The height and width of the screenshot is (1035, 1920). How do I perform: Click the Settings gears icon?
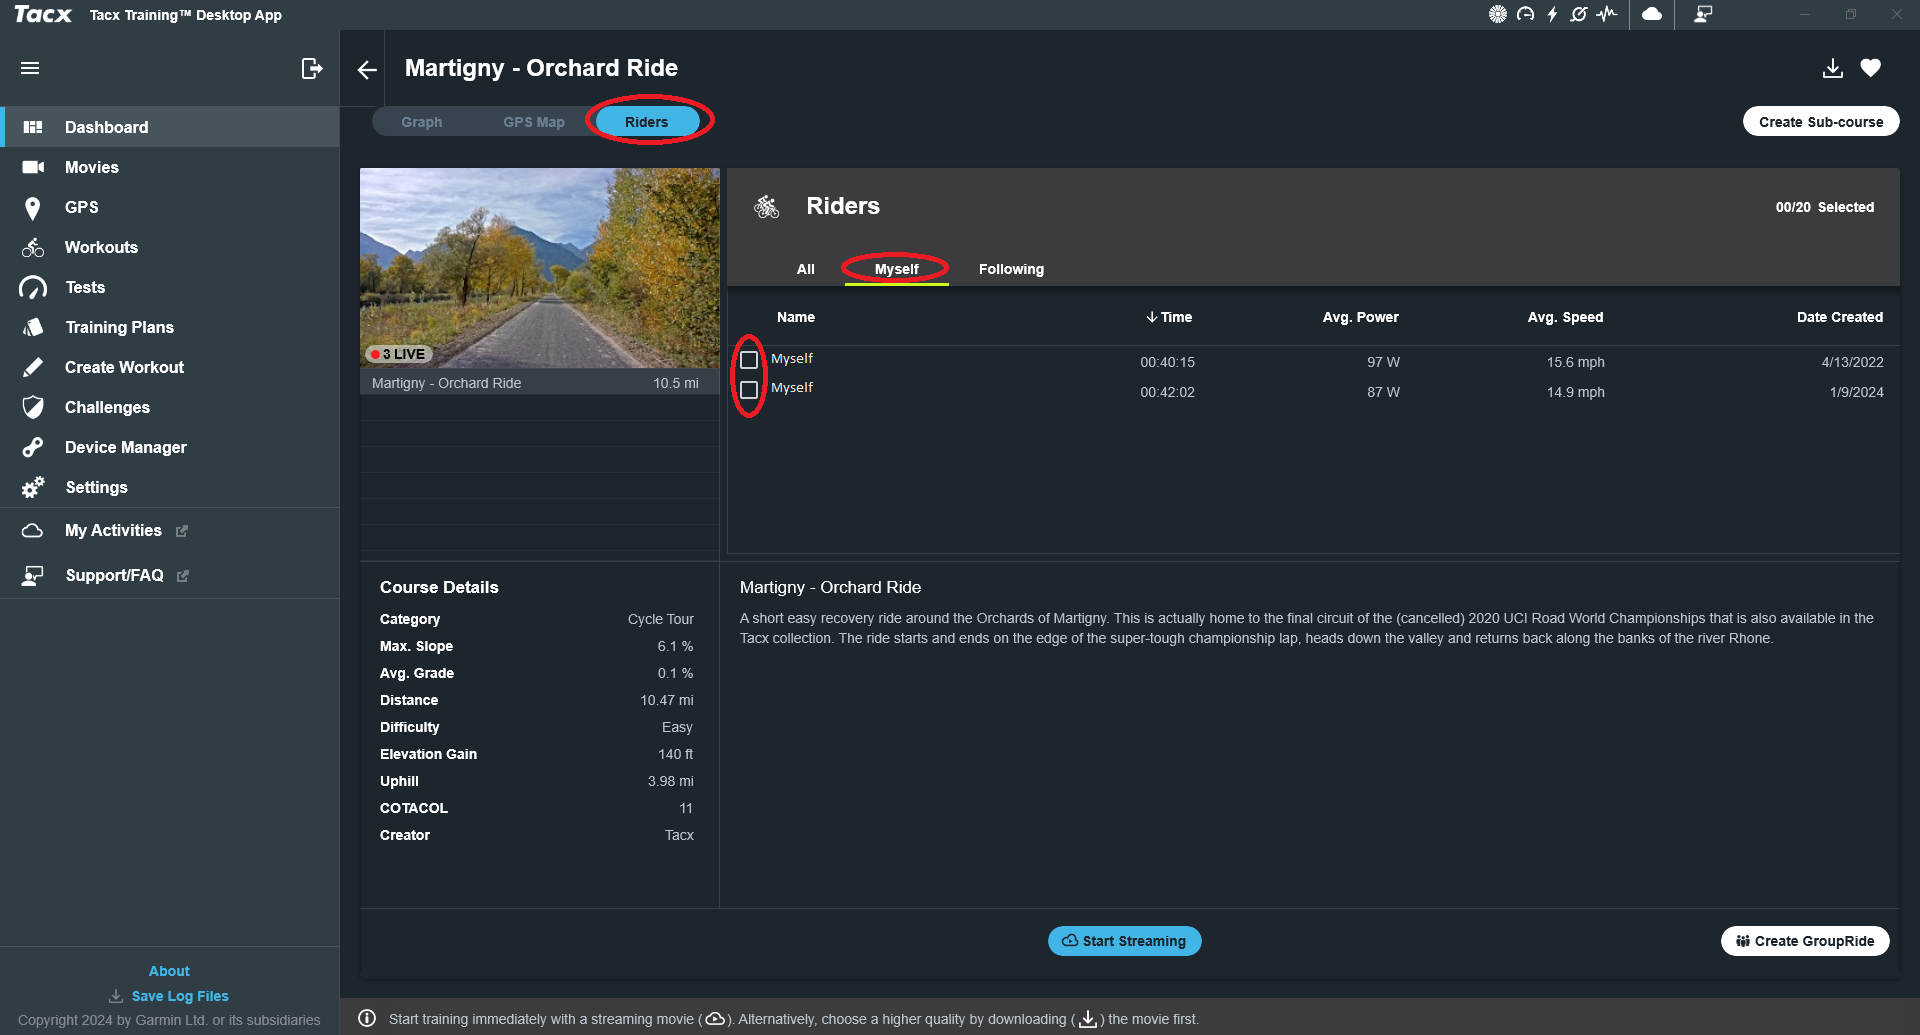33,487
